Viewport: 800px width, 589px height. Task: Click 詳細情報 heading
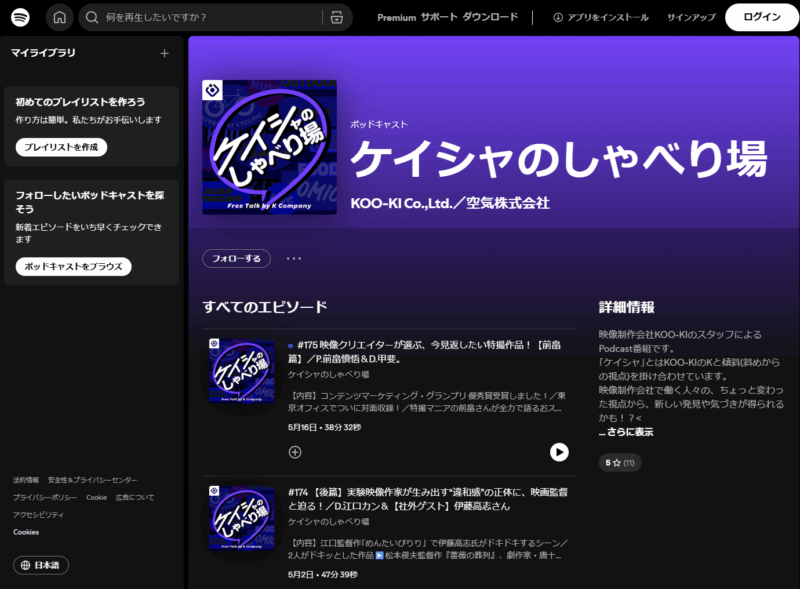[x=627, y=307]
